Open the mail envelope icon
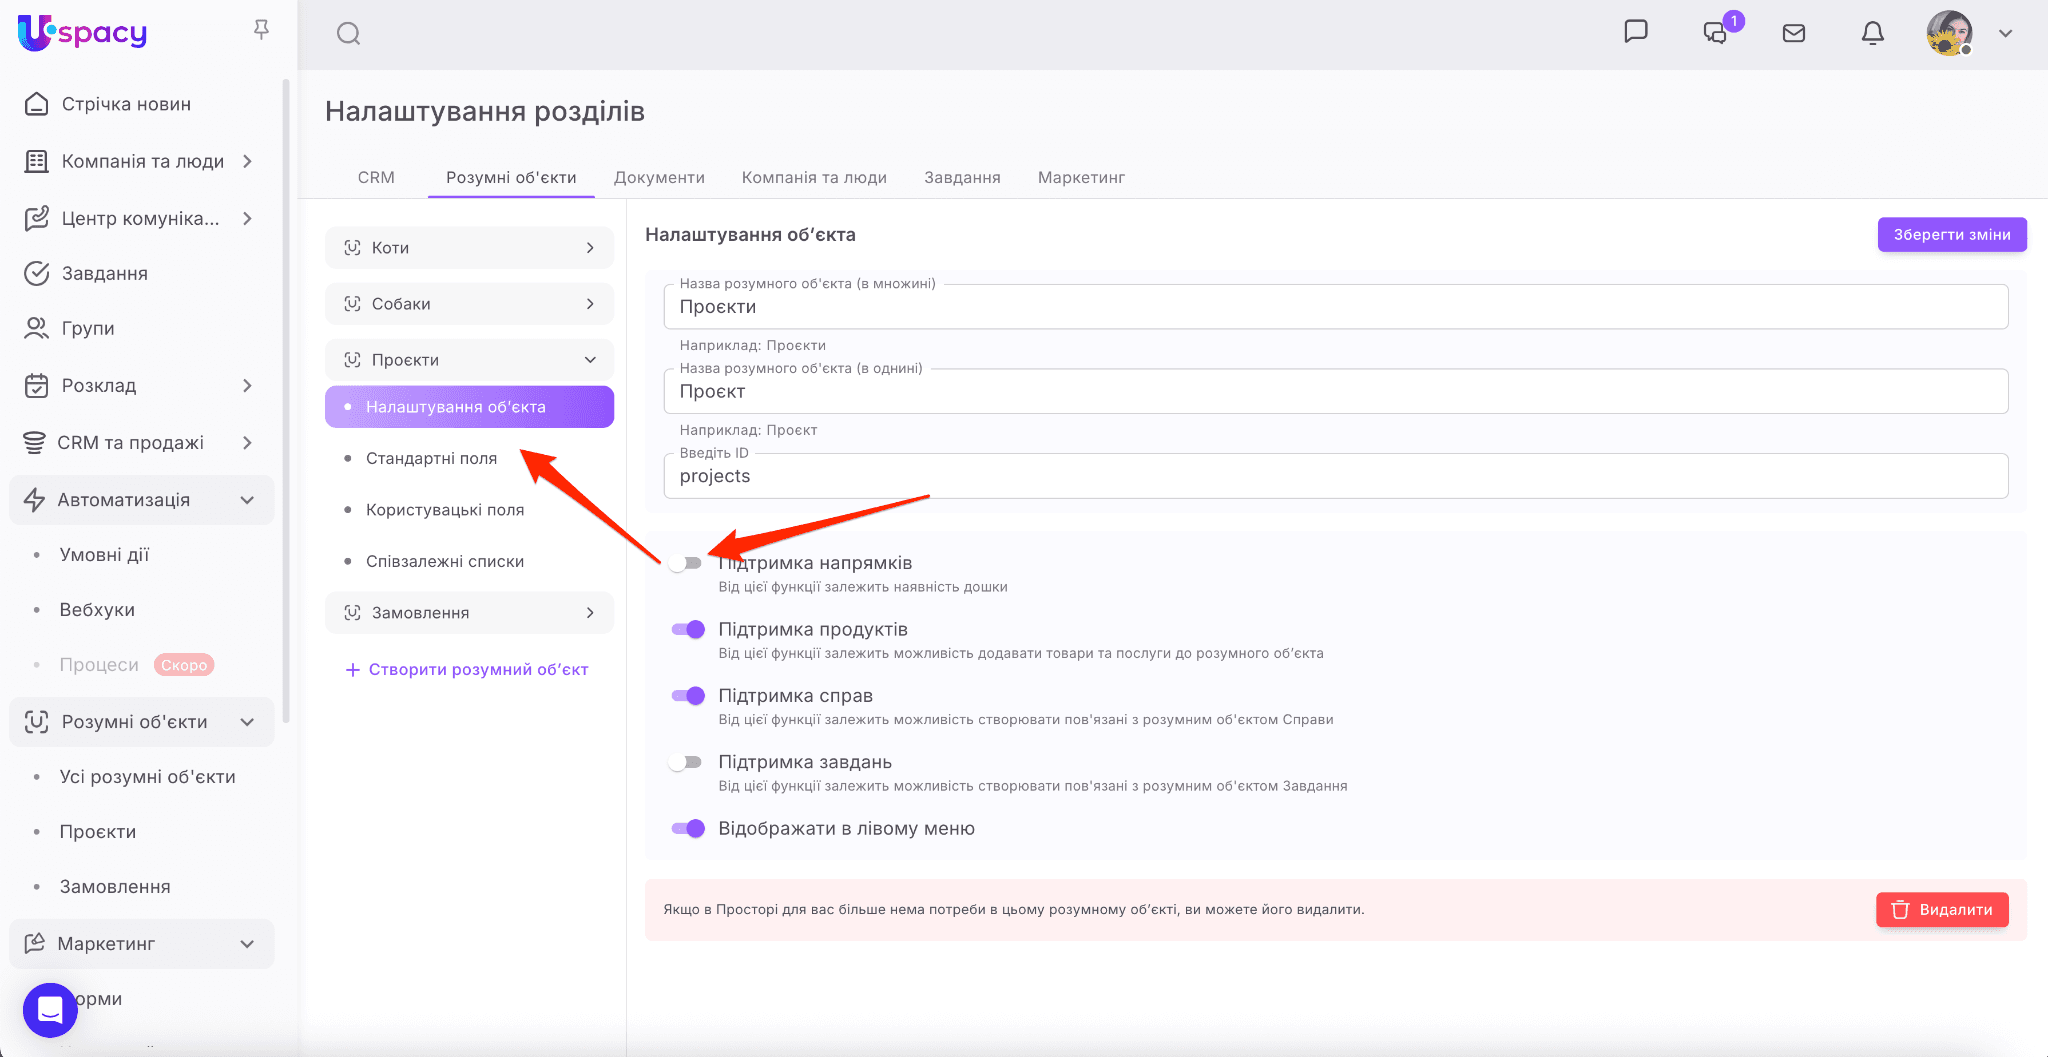Image resolution: width=2048 pixels, height=1057 pixels. pos(1794,33)
